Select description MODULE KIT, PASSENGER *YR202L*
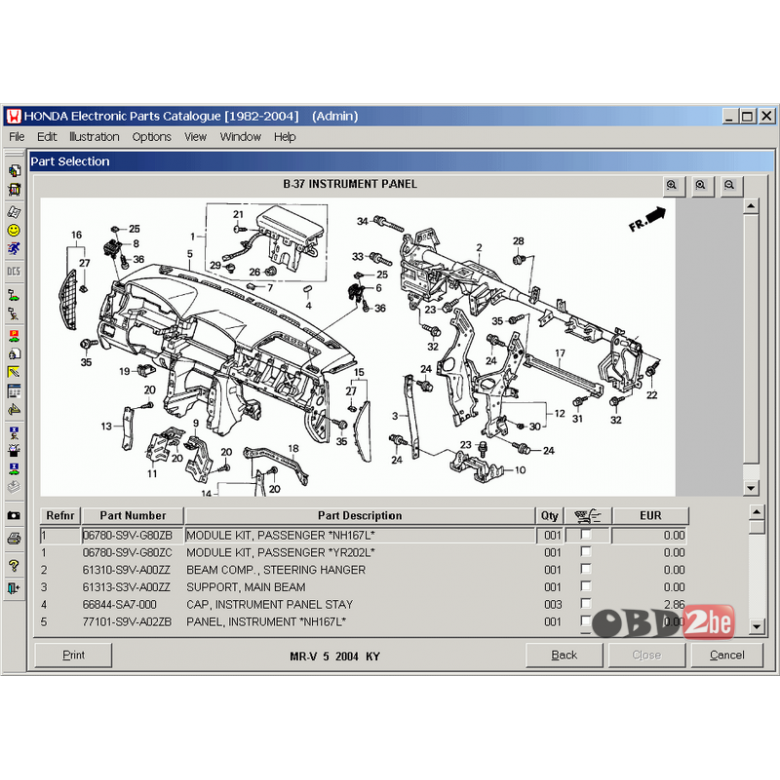This screenshot has height=780, width=780. click(280, 553)
